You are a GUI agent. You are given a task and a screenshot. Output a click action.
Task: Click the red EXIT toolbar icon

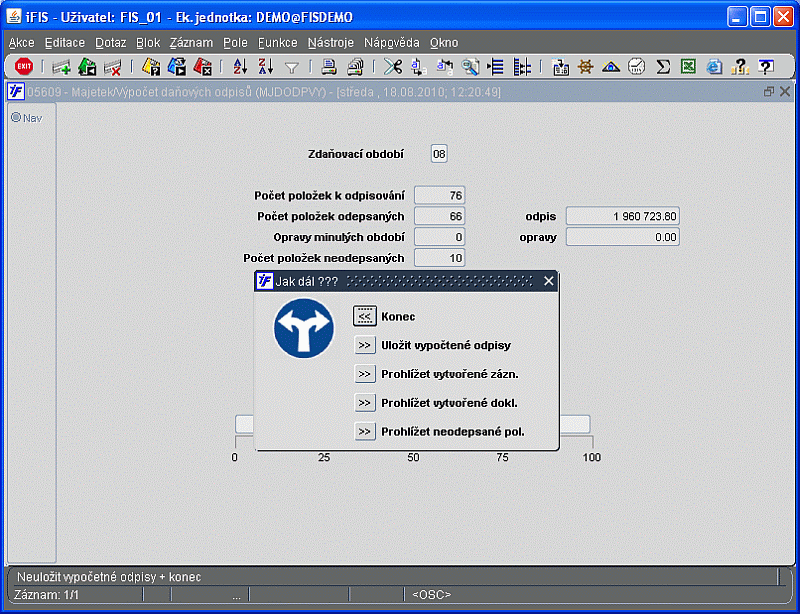(x=23, y=66)
